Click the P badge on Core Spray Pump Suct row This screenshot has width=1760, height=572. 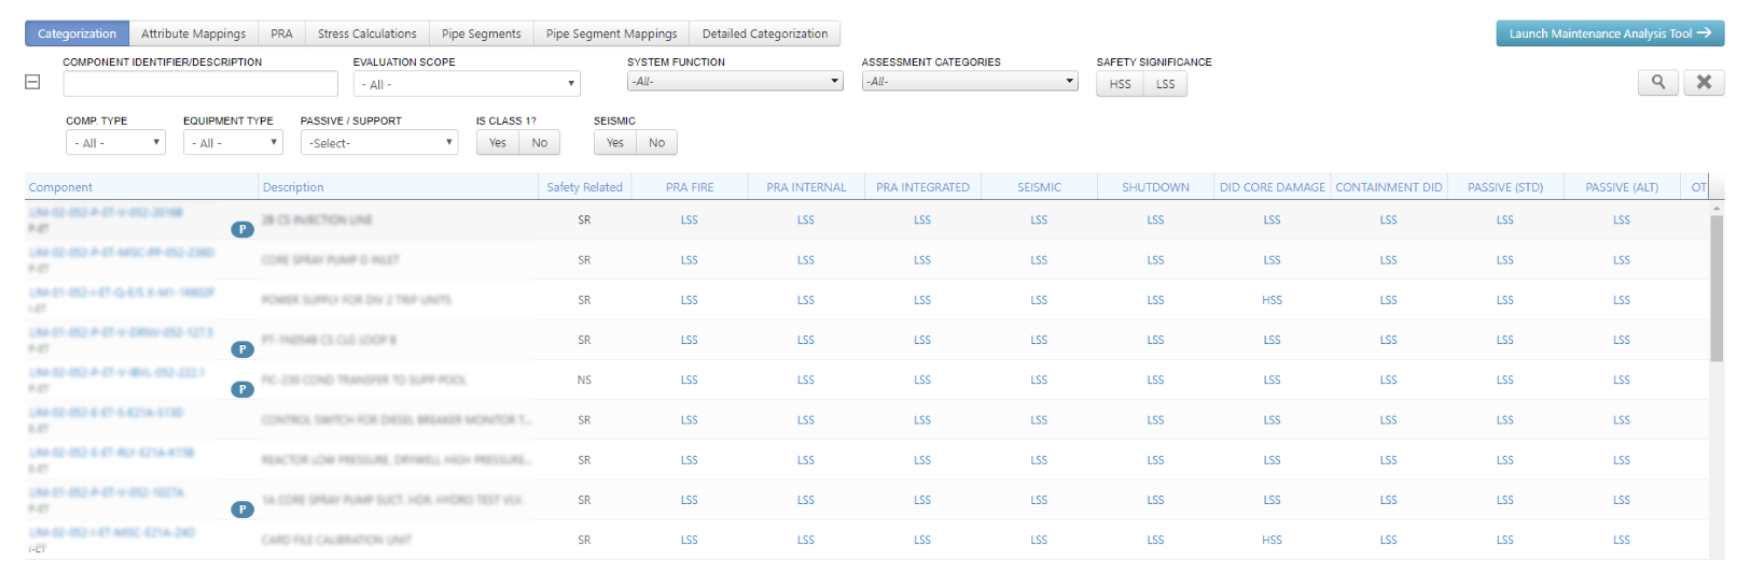coord(242,510)
